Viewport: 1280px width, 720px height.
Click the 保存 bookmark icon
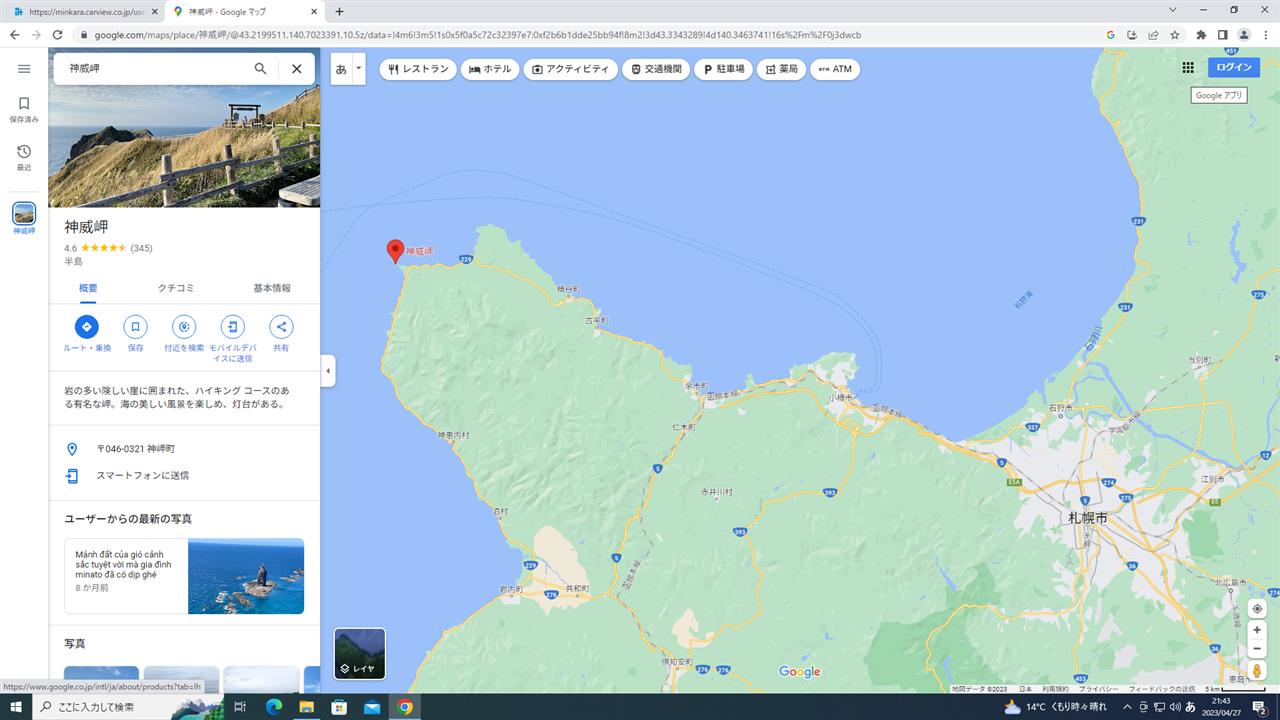tap(135, 326)
